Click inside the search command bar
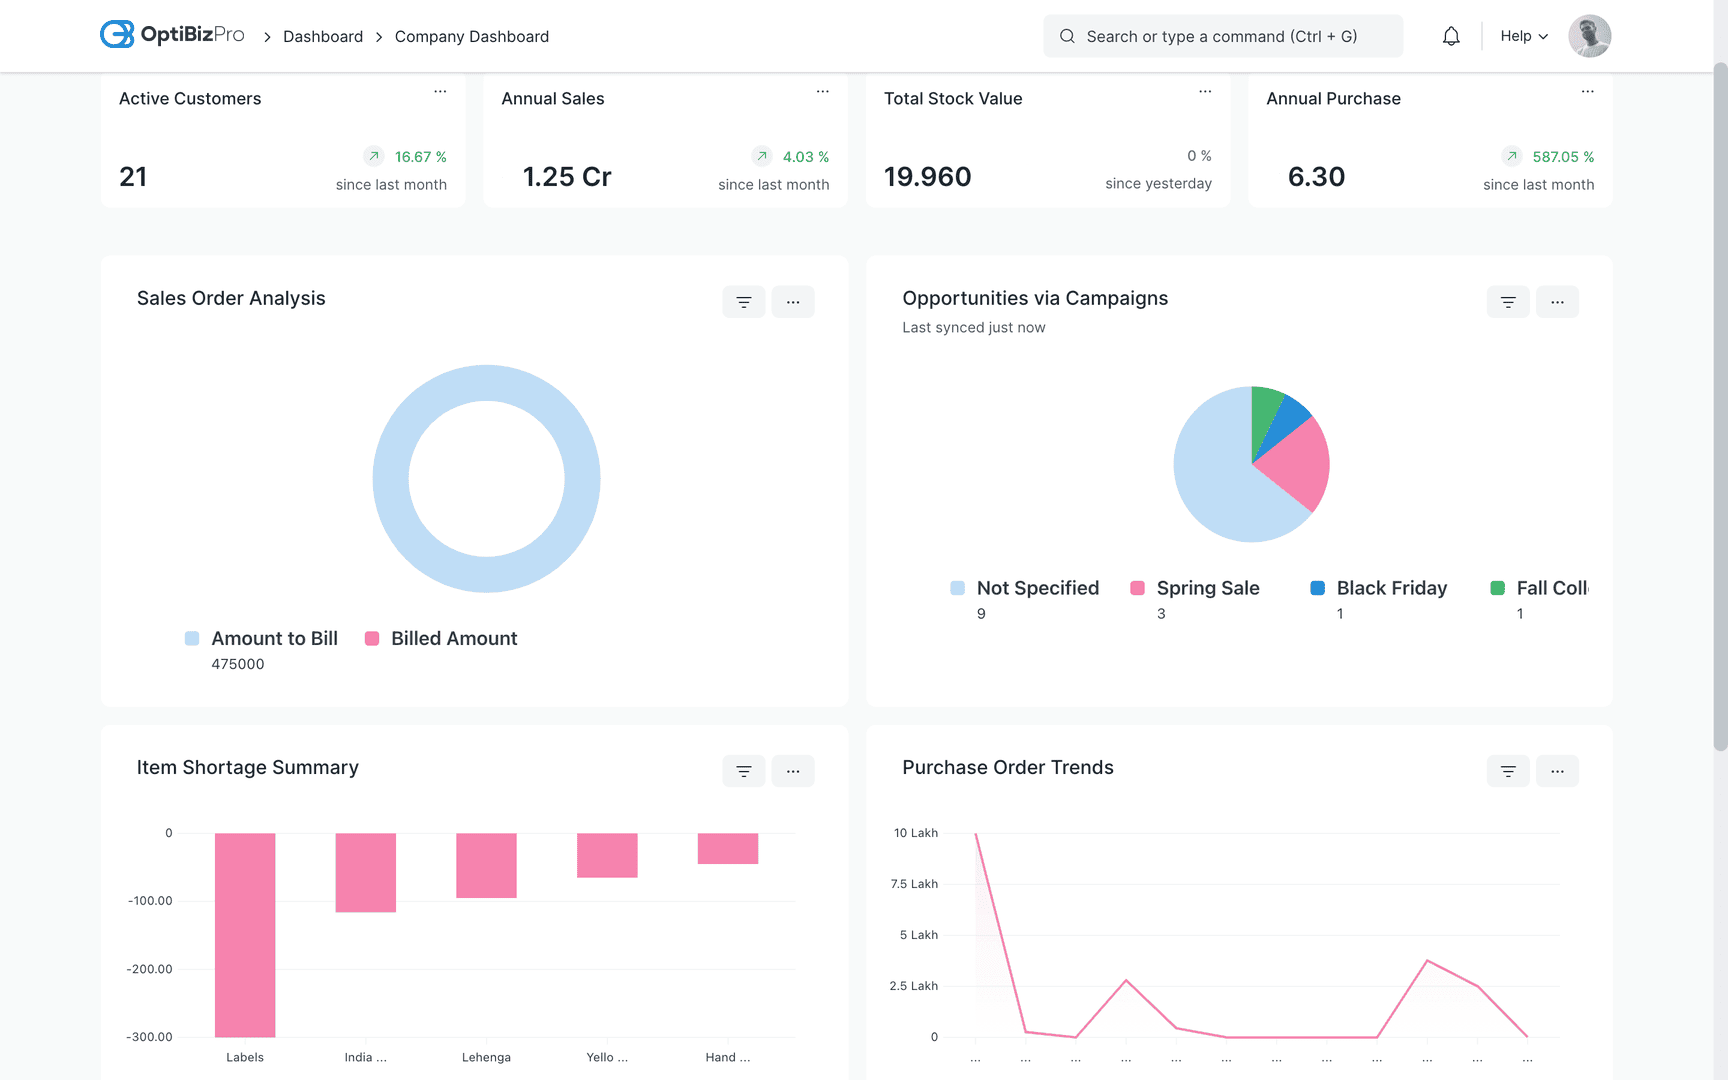Screen dimensions: 1728x1080 tap(1222, 35)
